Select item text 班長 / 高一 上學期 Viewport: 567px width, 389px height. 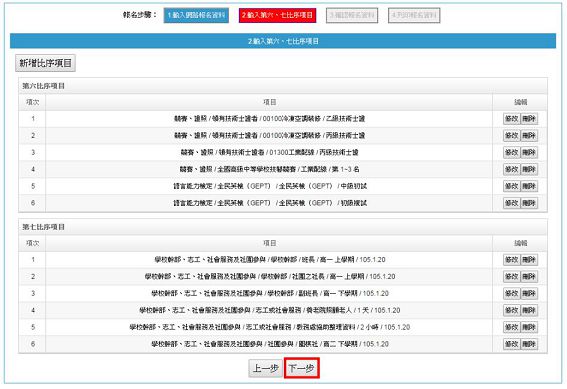point(270,260)
